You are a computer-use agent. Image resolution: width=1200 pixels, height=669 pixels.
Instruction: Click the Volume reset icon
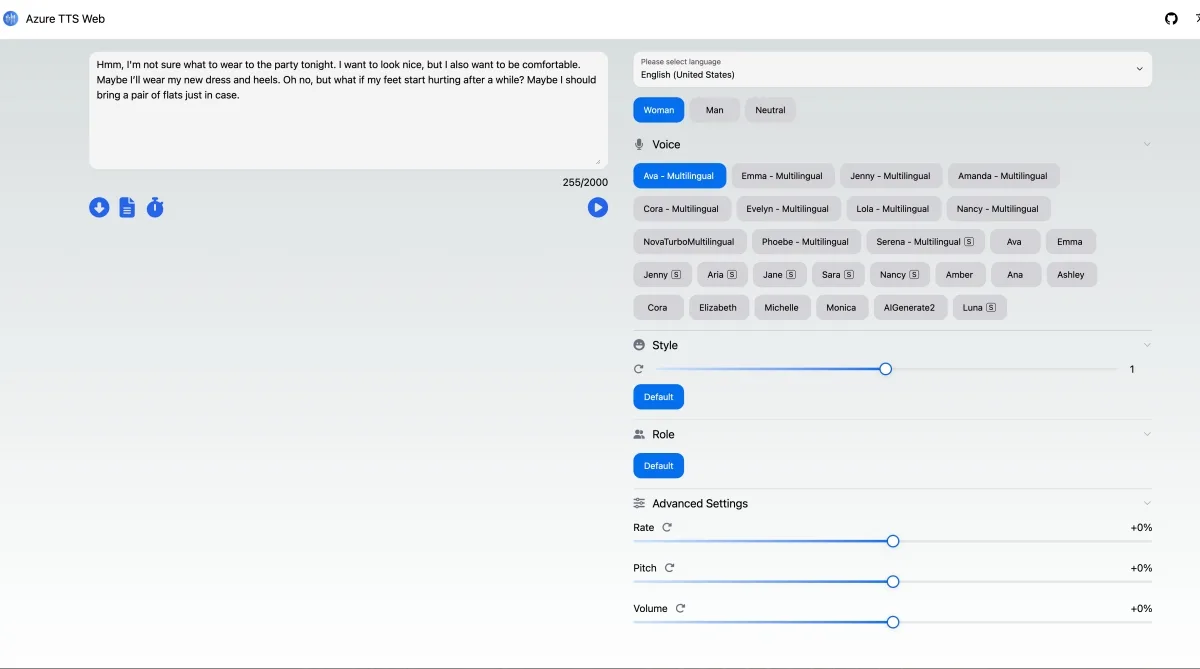680,608
